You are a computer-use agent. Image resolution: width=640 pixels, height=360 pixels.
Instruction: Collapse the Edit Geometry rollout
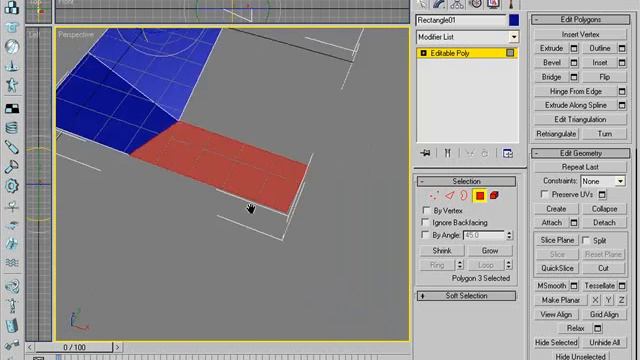(x=580, y=153)
